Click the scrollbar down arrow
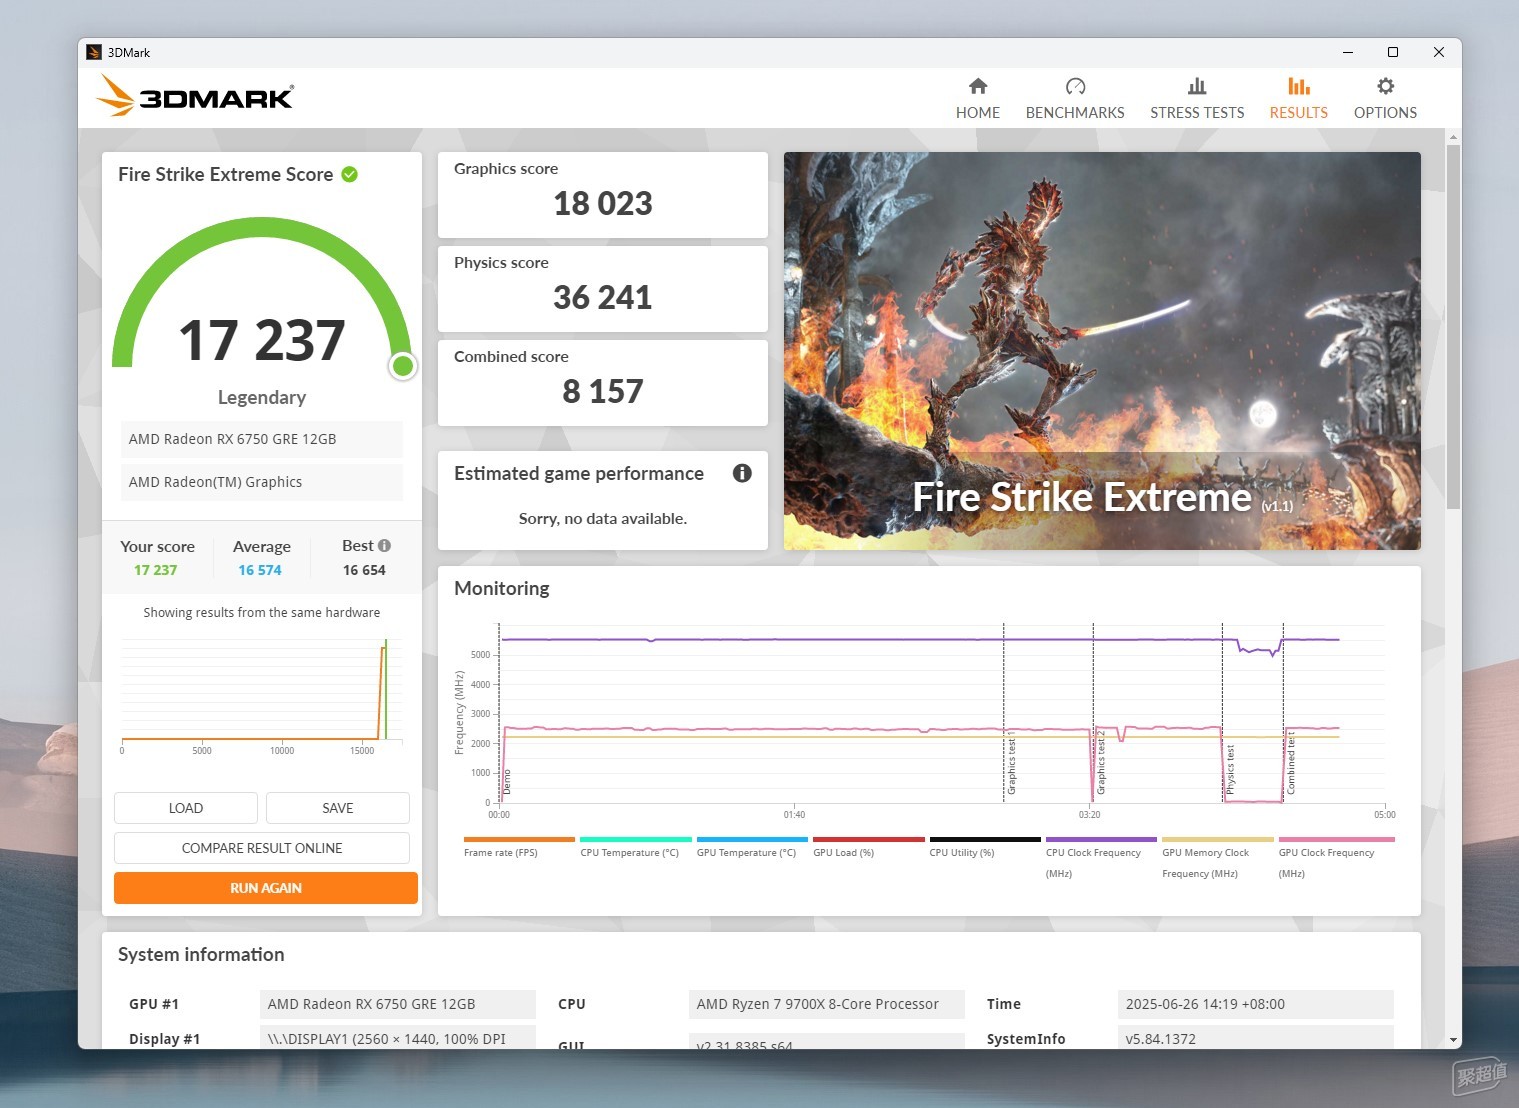Image resolution: width=1519 pixels, height=1108 pixels. point(1453,1040)
